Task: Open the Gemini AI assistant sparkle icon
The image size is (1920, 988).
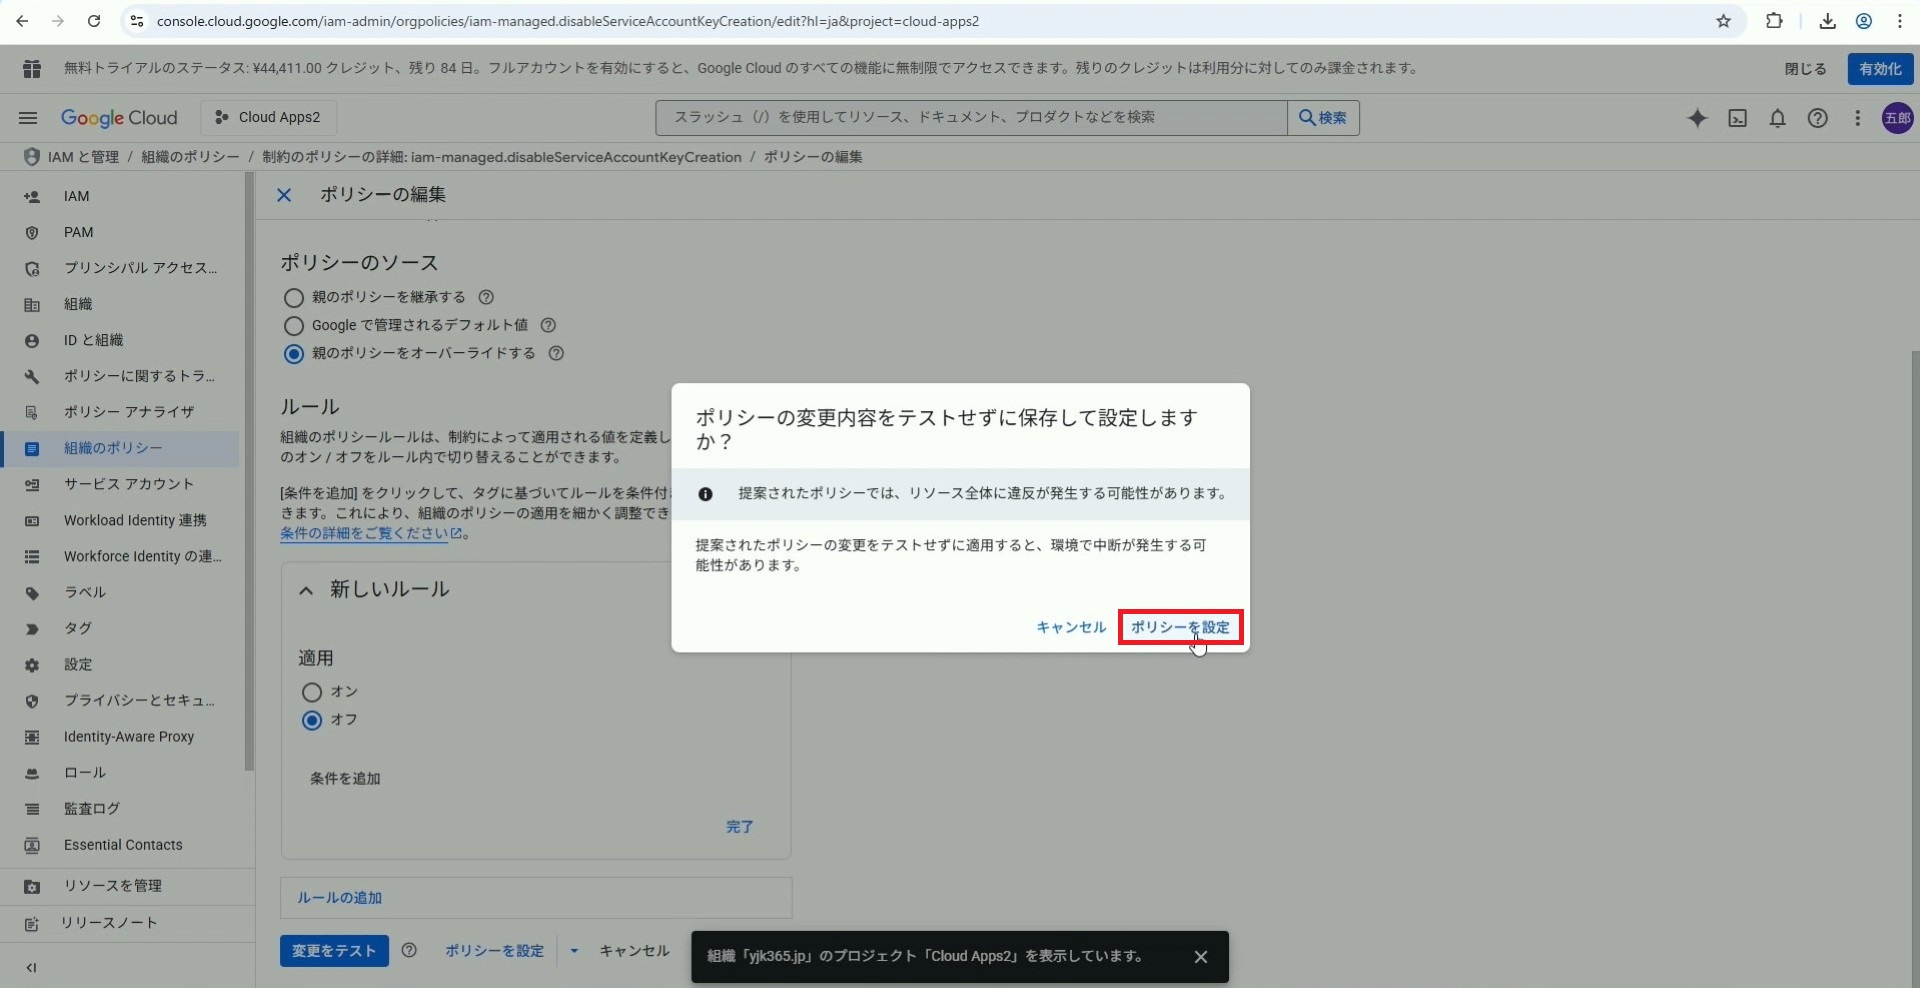Action: [x=1697, y=118]
